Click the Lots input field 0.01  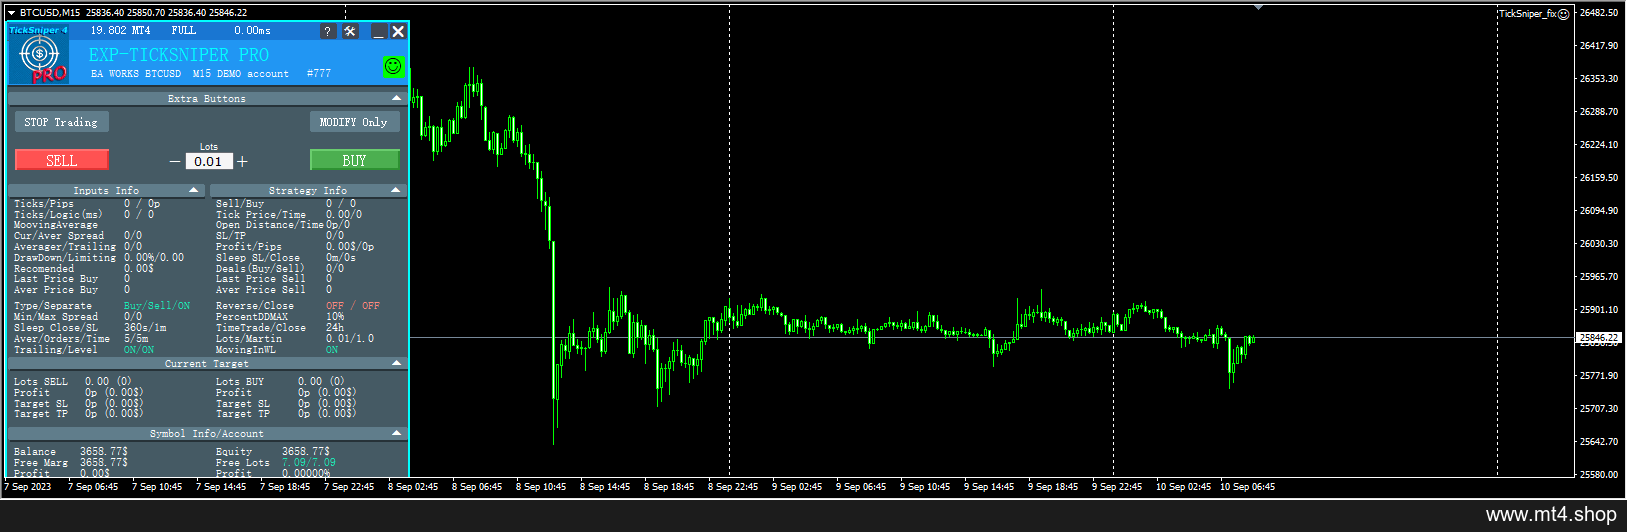pyautogui.click(x=208, y=161)
